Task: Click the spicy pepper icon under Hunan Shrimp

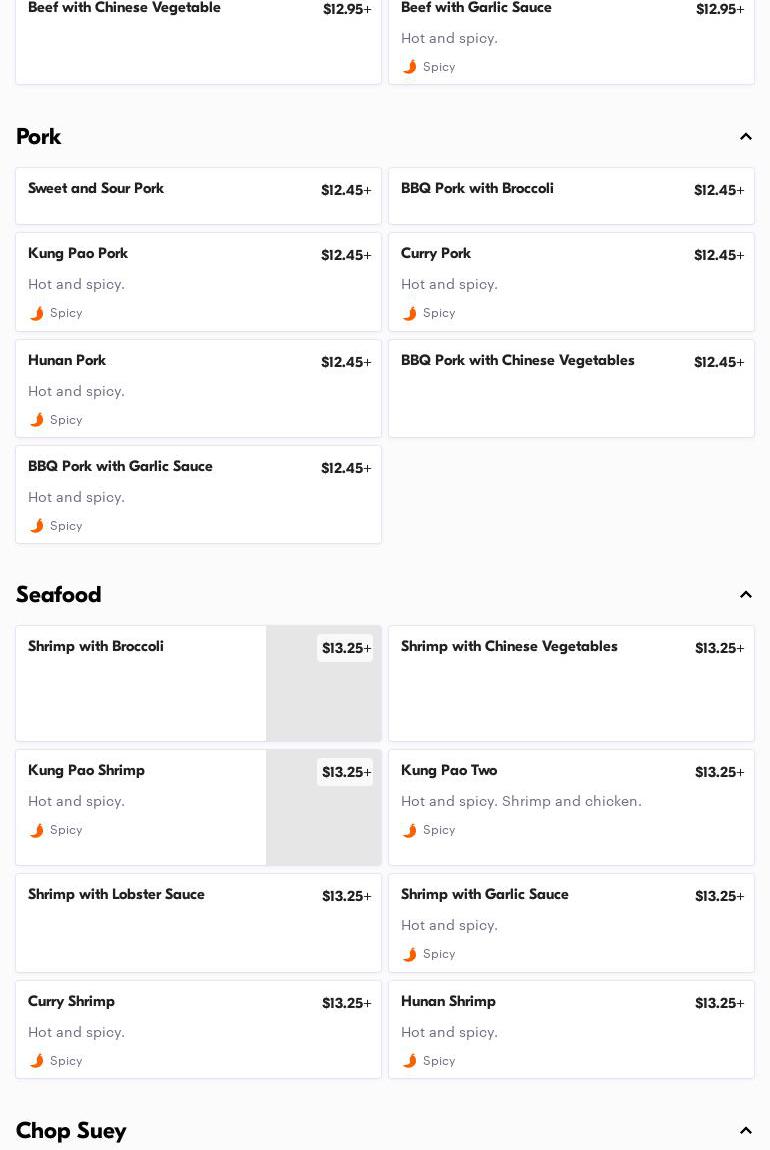Action: pos(410,1061)
